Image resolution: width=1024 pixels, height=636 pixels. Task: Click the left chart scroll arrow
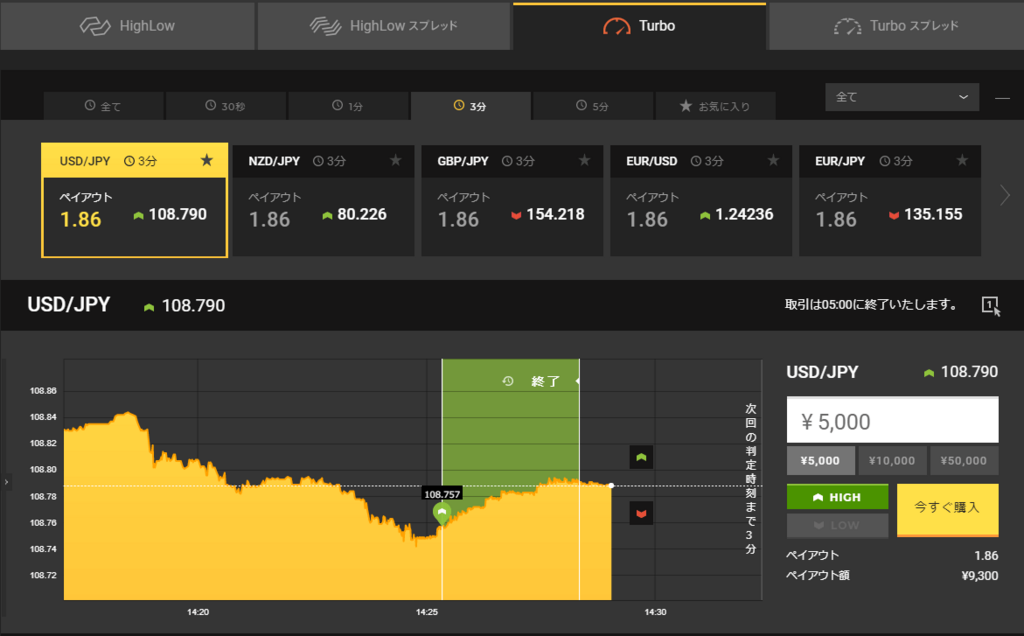[x=6, y=483]
